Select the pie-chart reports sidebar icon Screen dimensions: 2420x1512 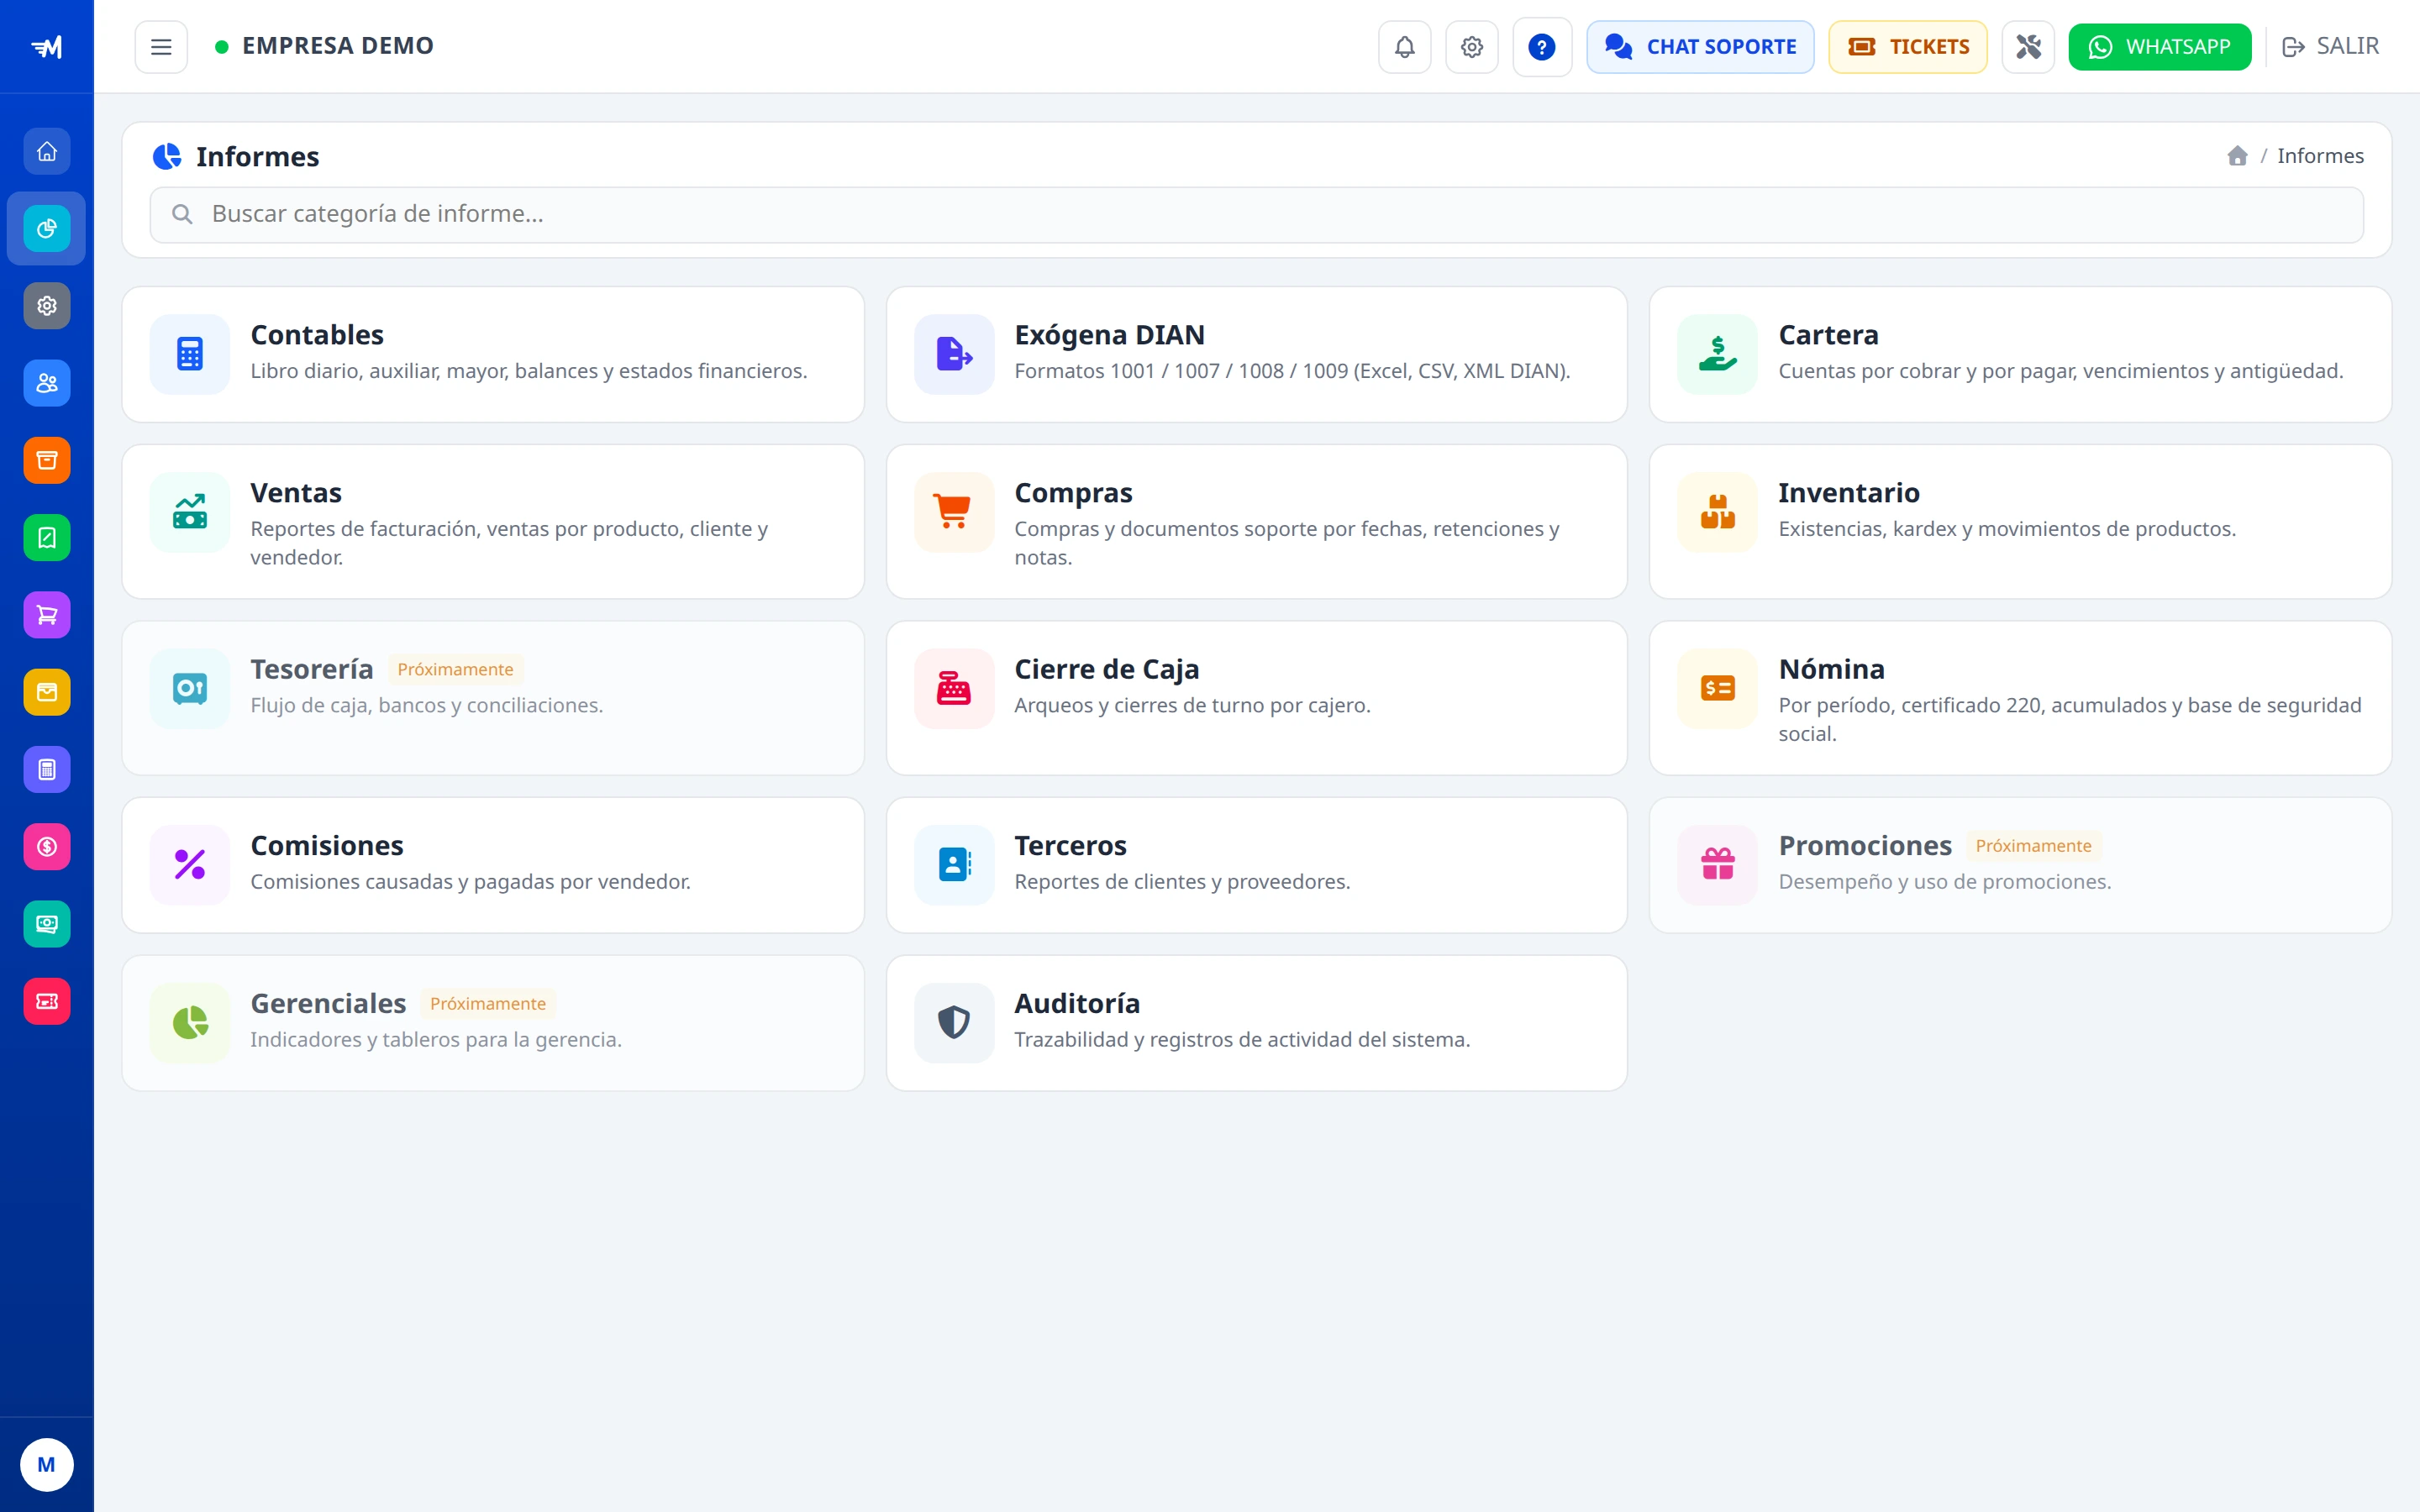[47, 229]
